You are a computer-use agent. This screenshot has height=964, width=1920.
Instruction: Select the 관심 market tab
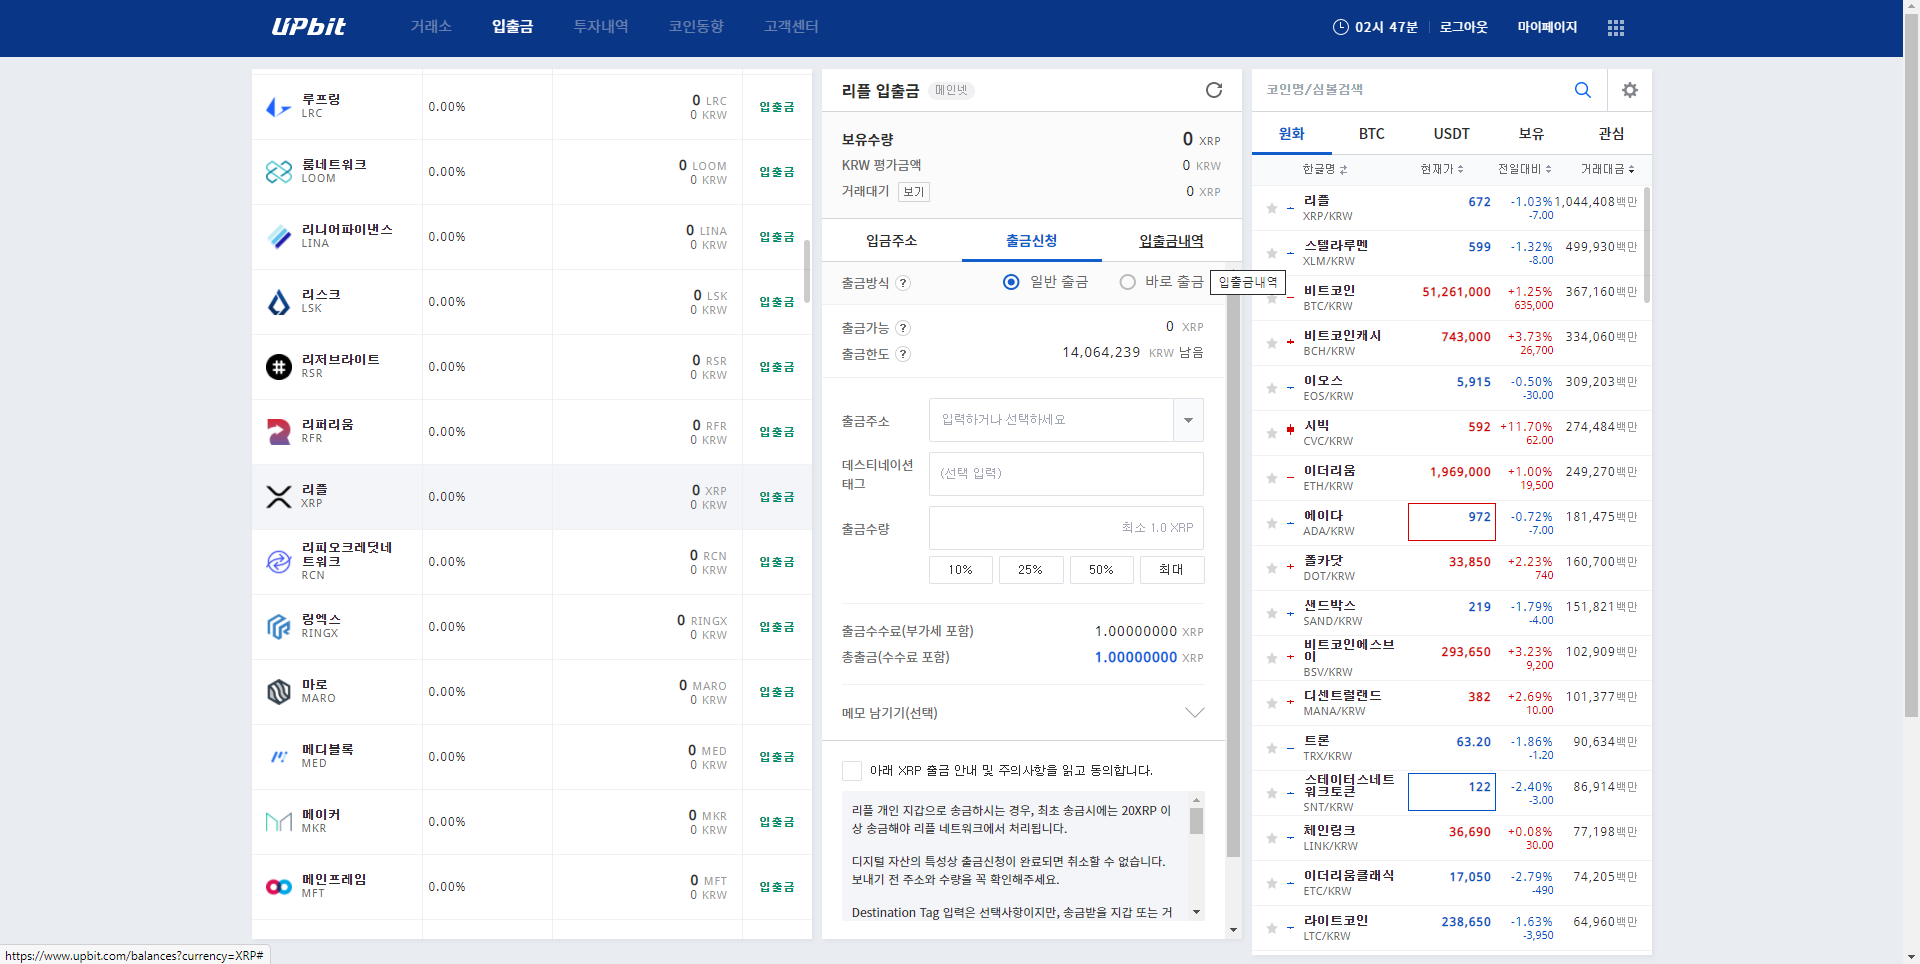(x=1612, y=134)
